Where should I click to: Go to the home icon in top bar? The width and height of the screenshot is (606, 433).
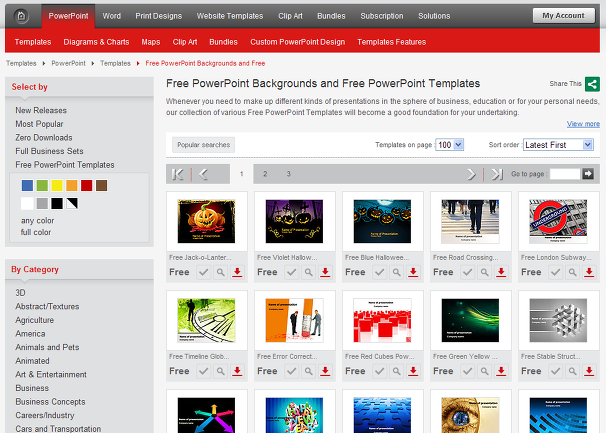click(21, 16)
